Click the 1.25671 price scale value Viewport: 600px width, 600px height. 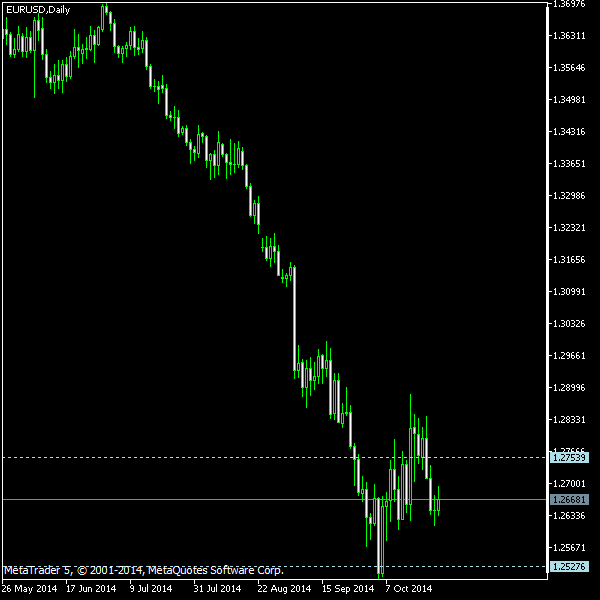[569, 548]
